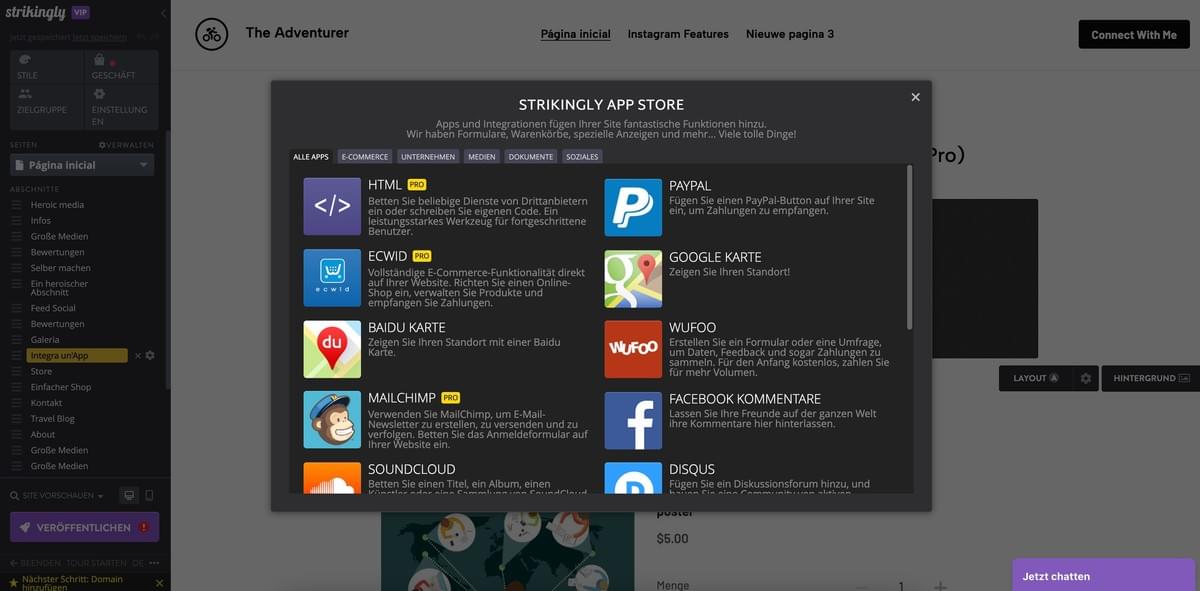Open more options dots in bottom bar
The width and height of the screenshot is (1200, 591).
pos(153,563)
